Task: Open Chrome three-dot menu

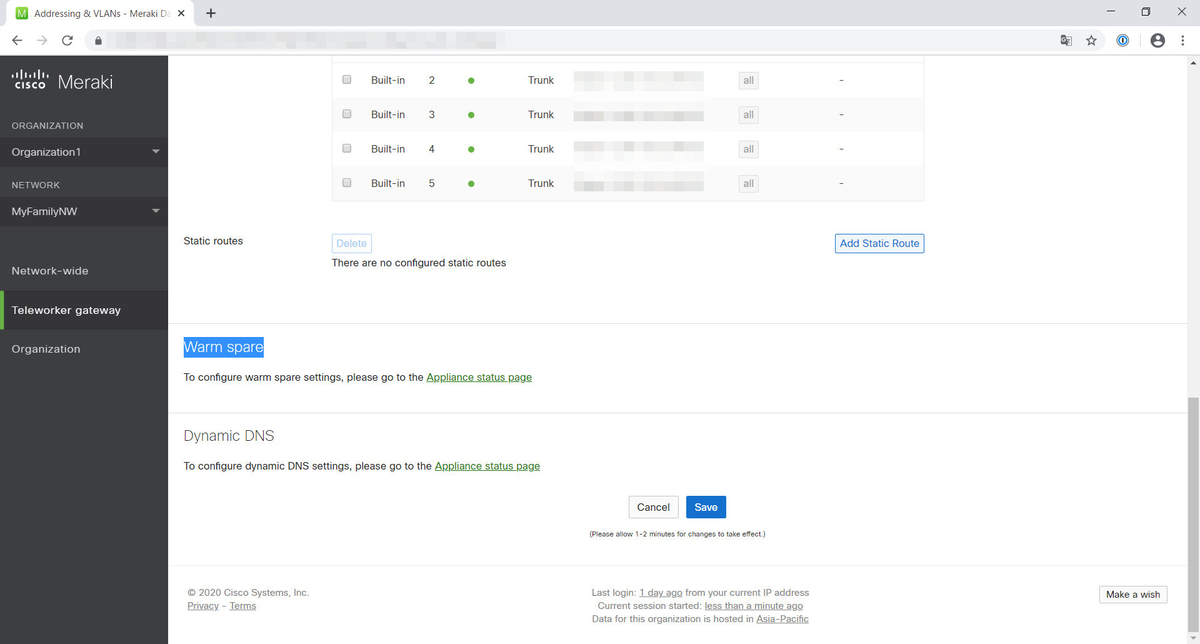Action: coord(1183,41)
